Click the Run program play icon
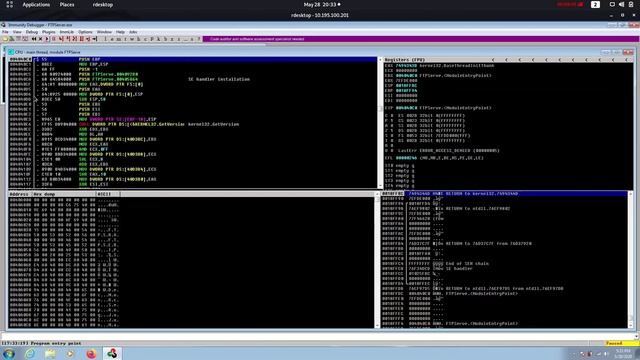This screenshot has width=640, height=360. click(47, 39)
